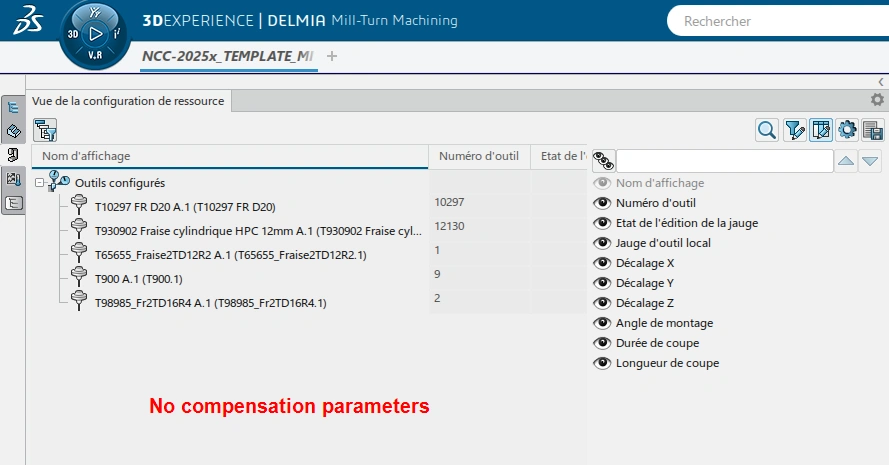The height and width of the screenshot is (465, 889).
Task: Open the 3DEXPERIENCE compass
Action: coord(95,33)
